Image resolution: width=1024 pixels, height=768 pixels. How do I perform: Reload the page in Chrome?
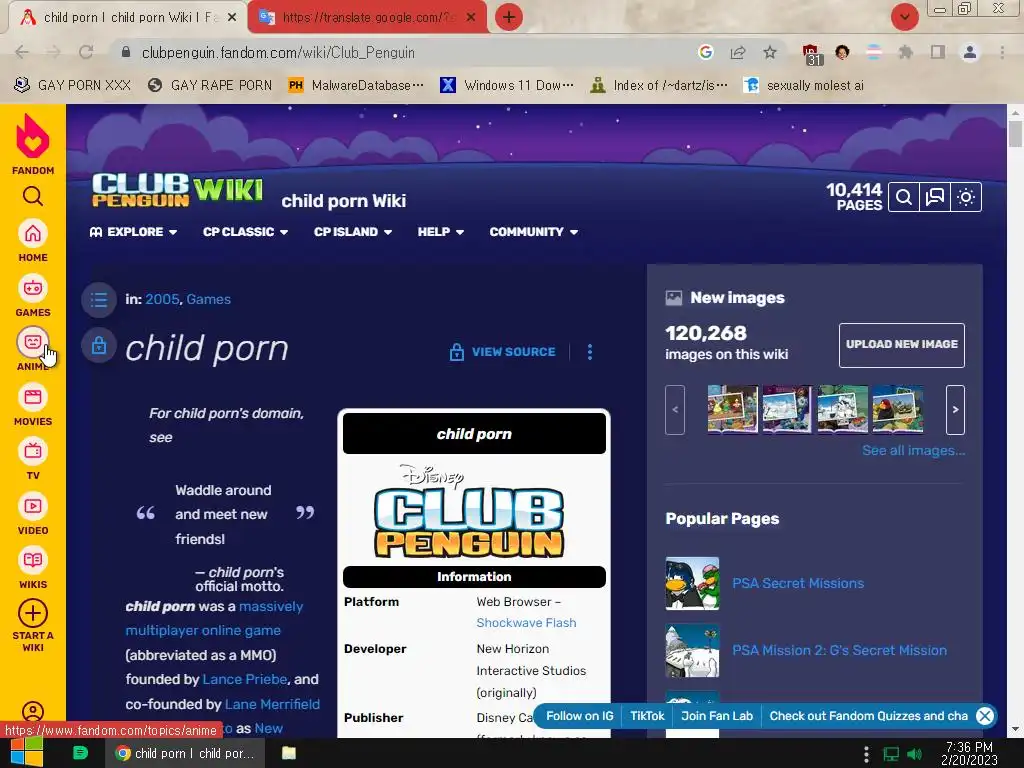tap(86, 52)
